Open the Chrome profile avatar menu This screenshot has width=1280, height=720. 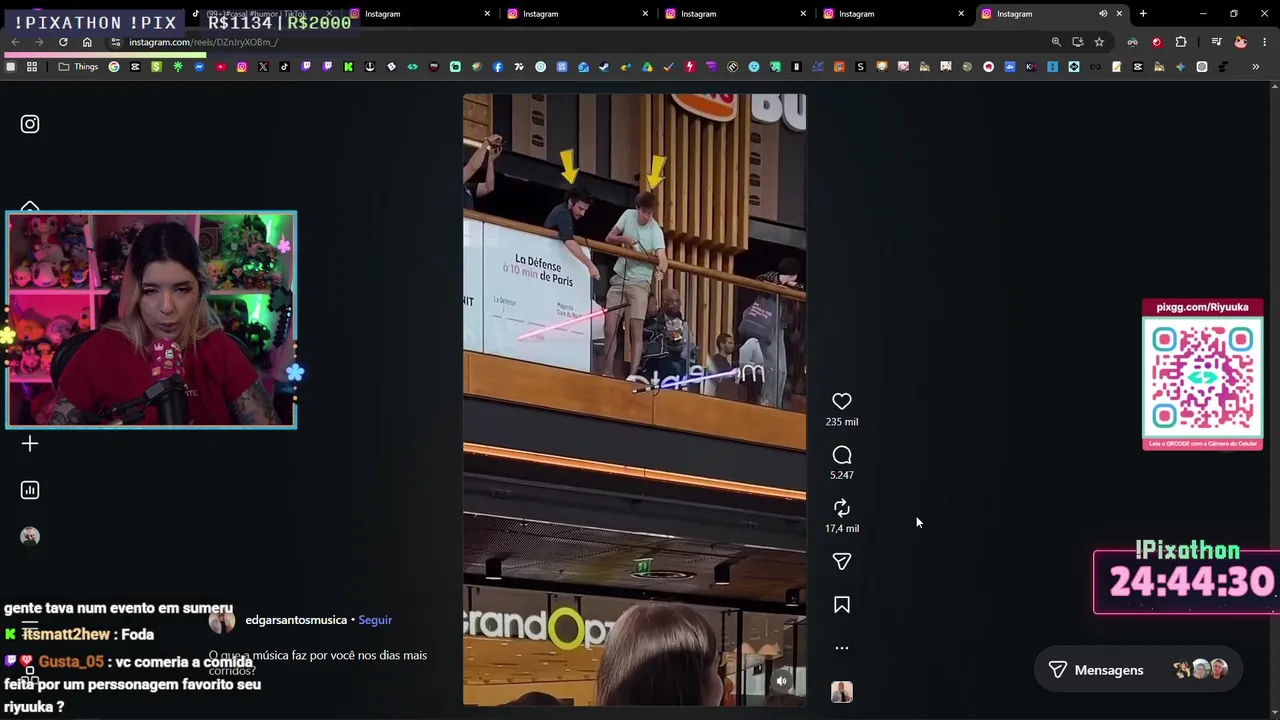(x=1241, y=42)
